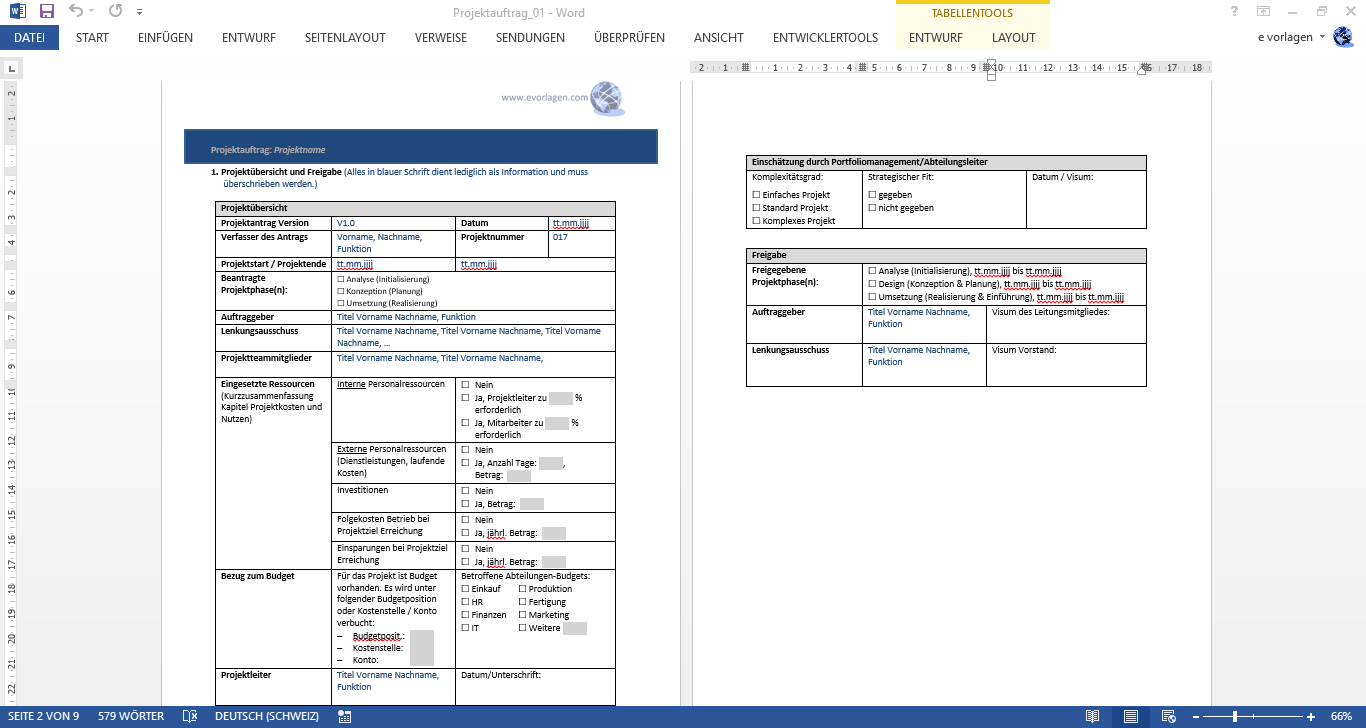The height and width of the screenshot is (728, 1366).
Task: Click the zoom out minus button
Action: tap(1194, 717)
